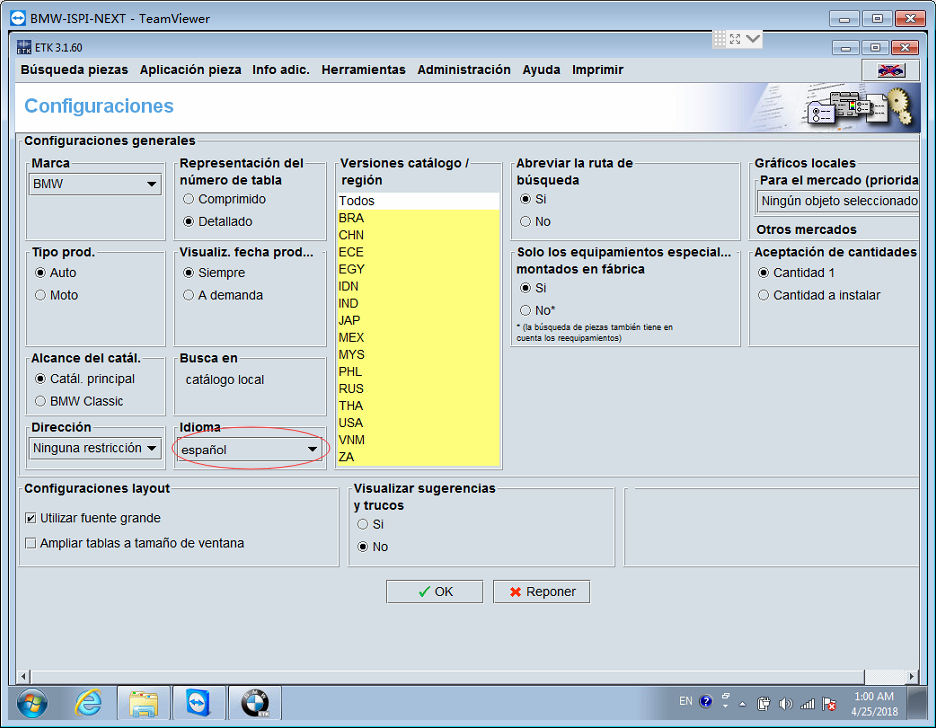This screenshot has height=728, width=936.
Task: Click the Reponer reset button
Action: pos(541,592)
